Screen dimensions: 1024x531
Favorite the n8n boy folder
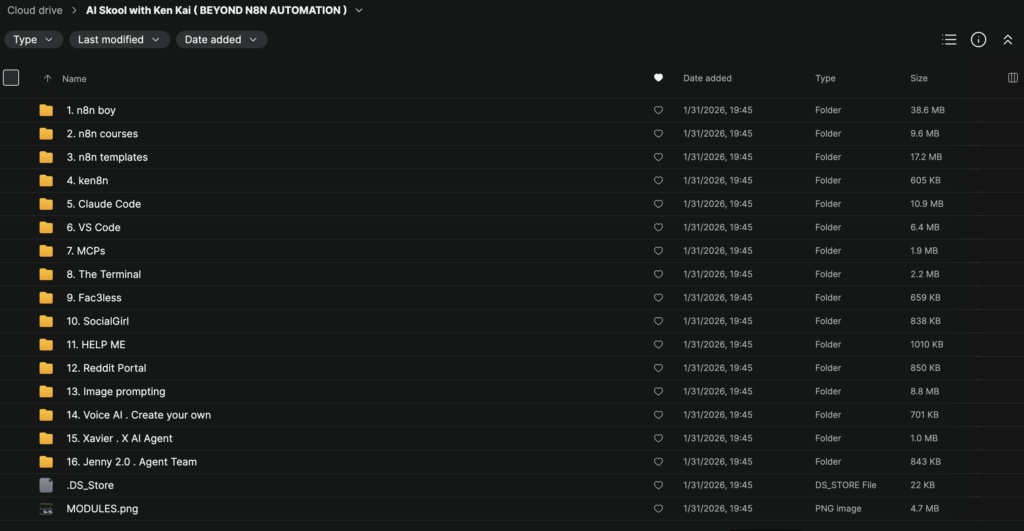coord(658,110)
